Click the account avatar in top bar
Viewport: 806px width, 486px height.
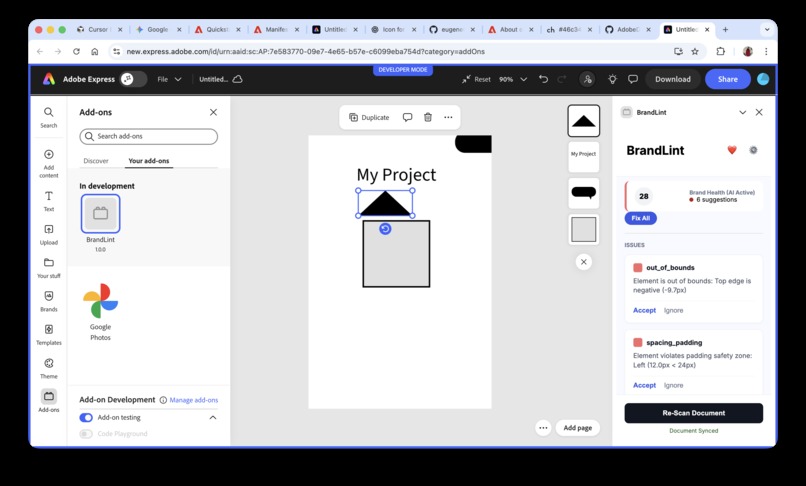coord(763,79)
